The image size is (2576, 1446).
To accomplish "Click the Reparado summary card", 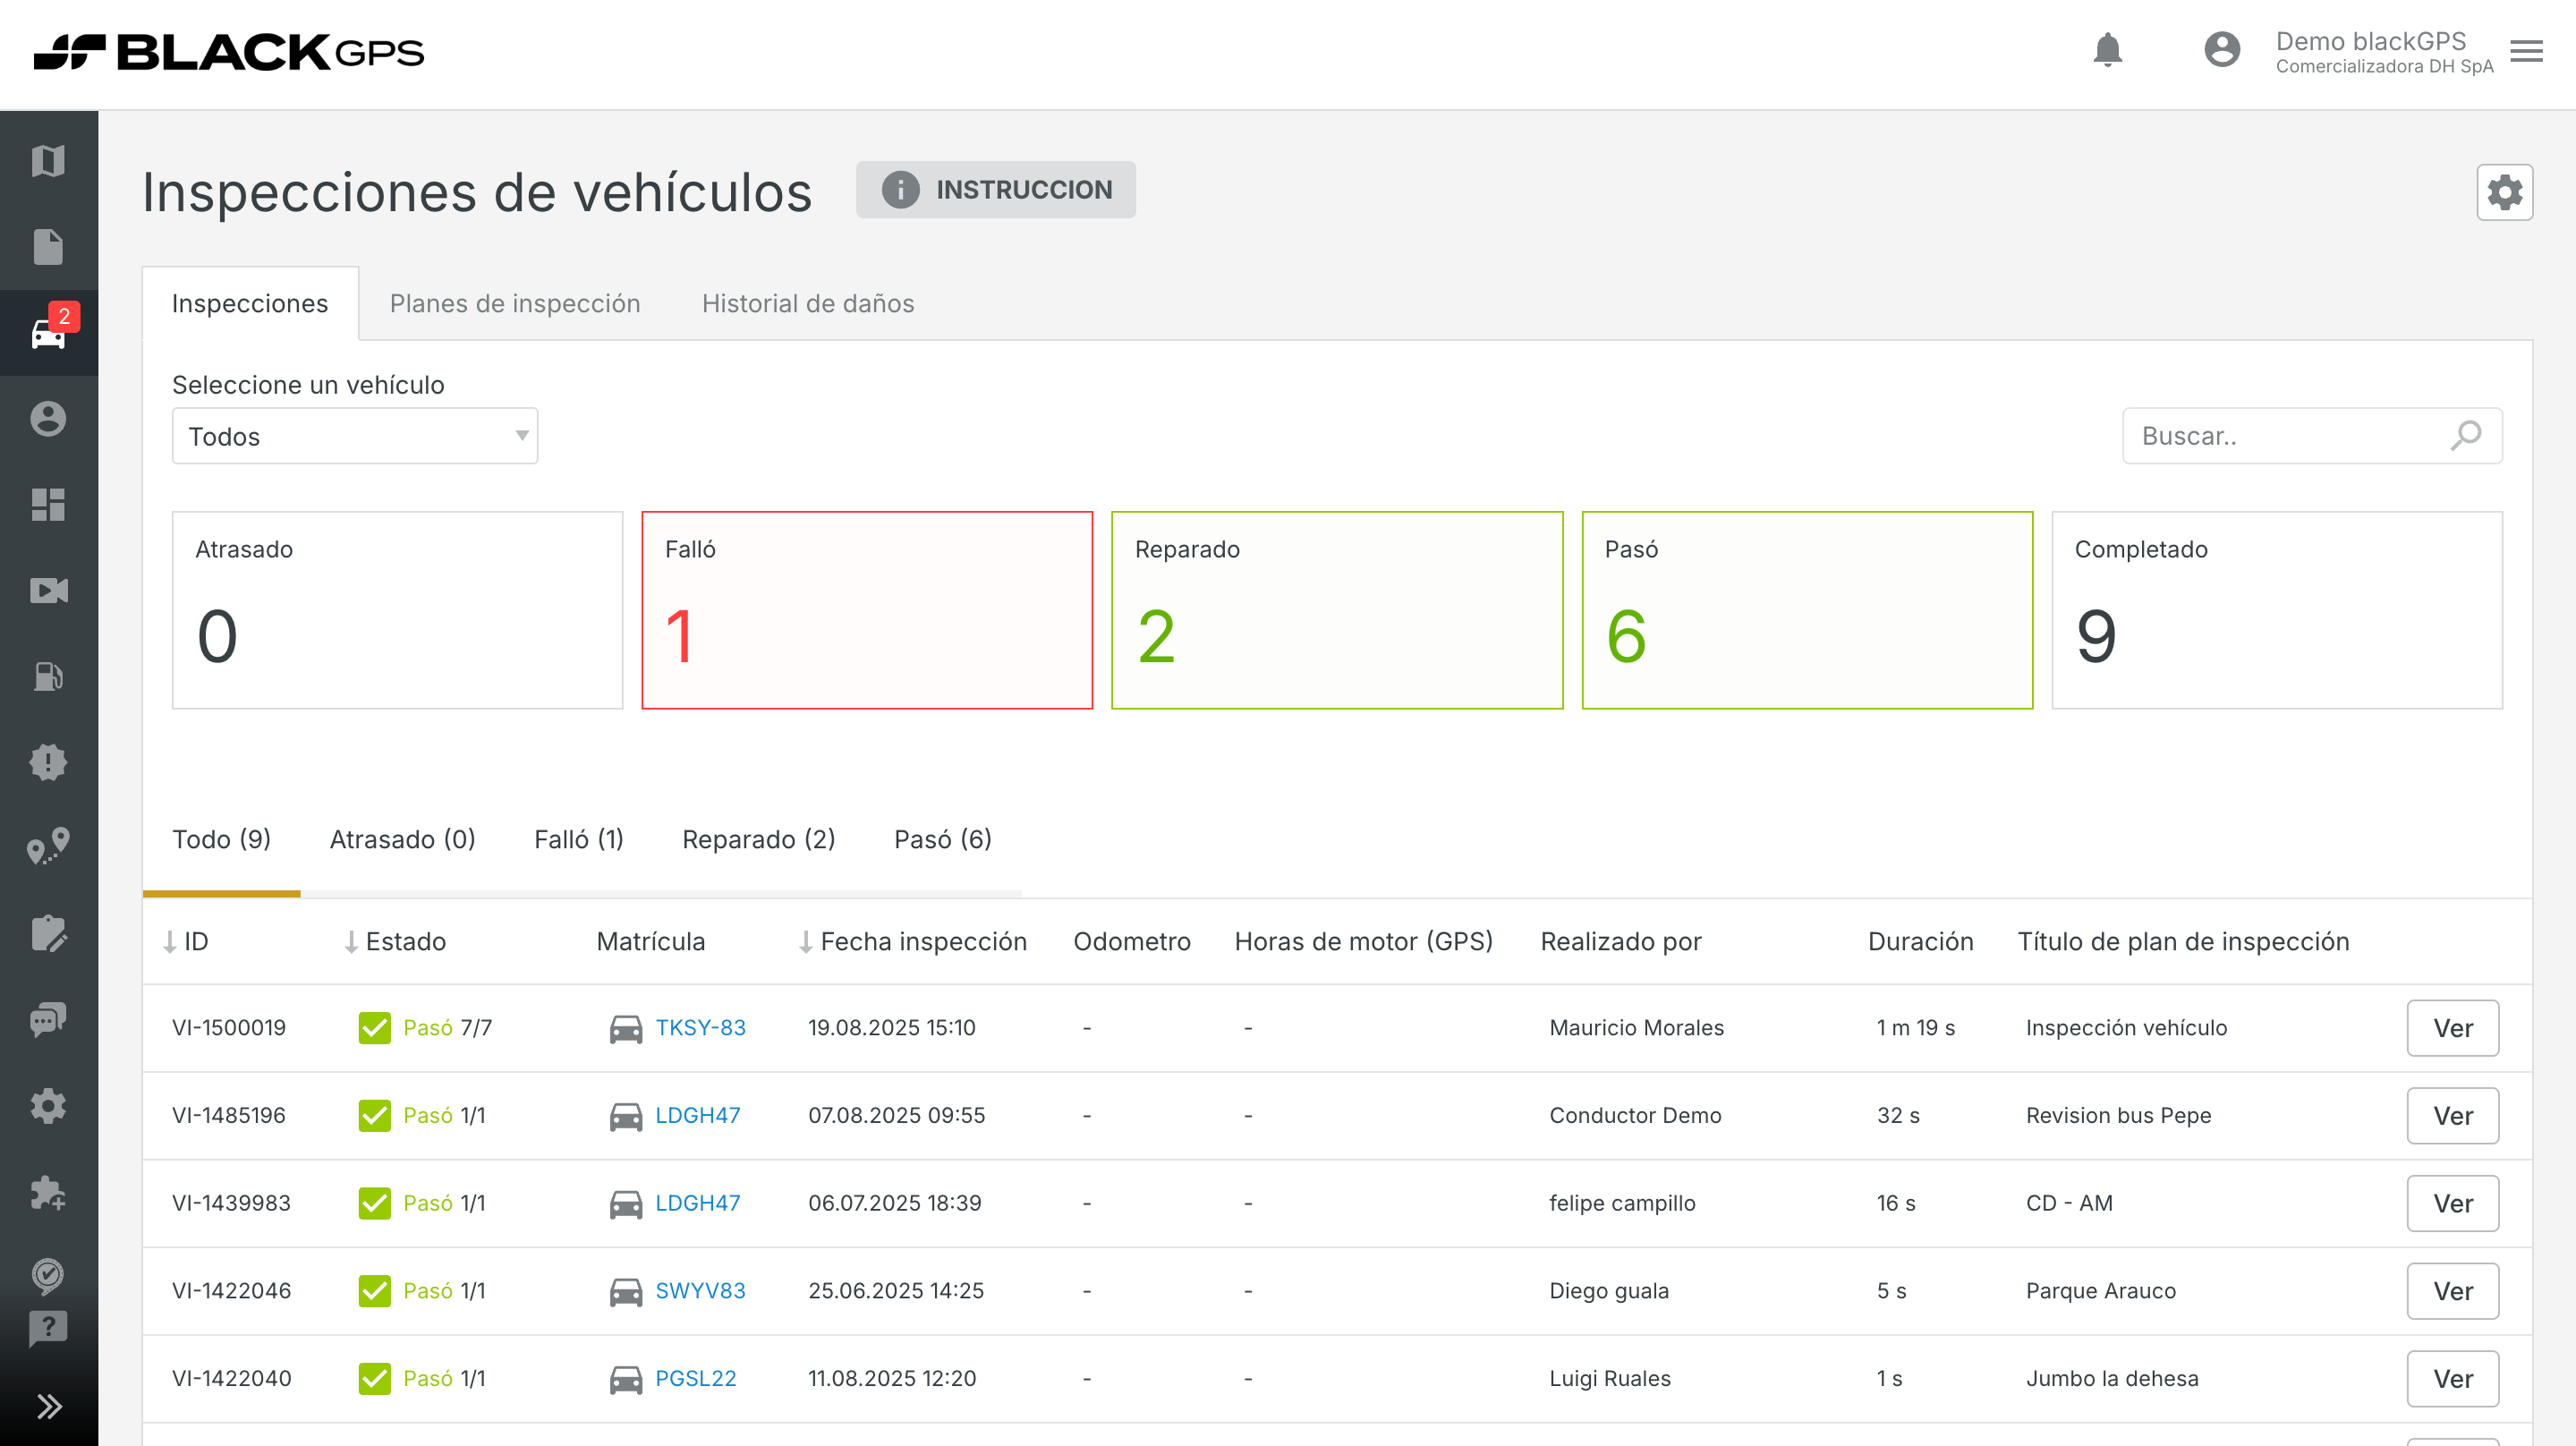I will tap(1337, 610).
